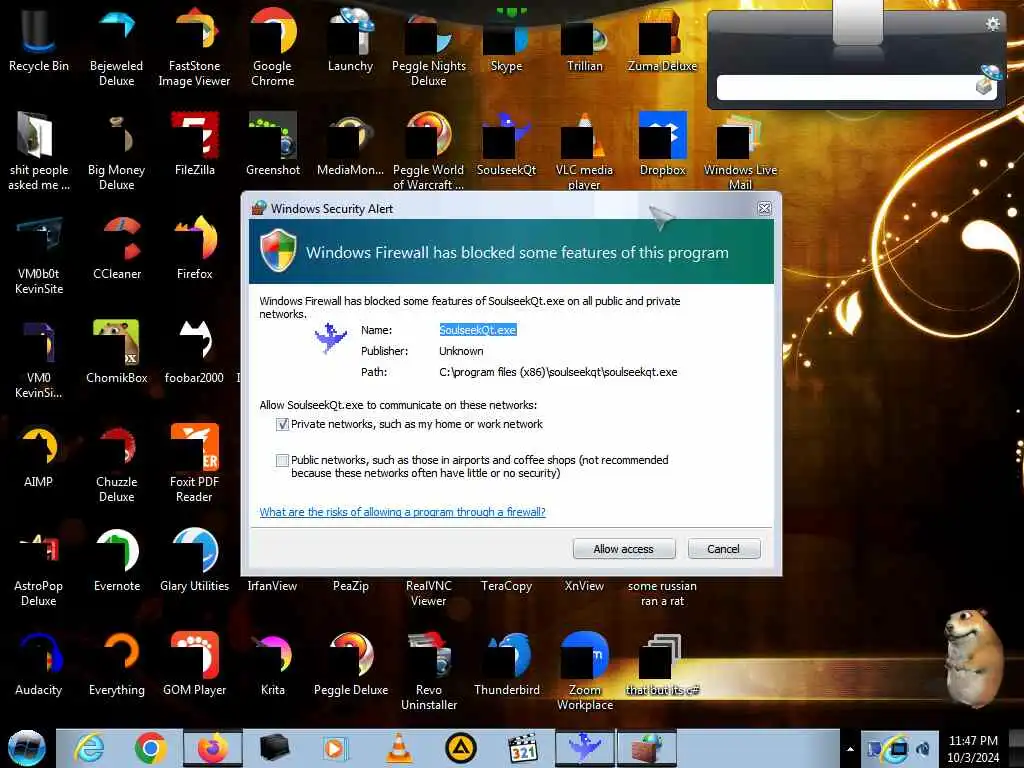Select the VM0b0t KevinSite desktop icon
The width and height of the screenshot is (1024, 768).
[x=39, y=255]
